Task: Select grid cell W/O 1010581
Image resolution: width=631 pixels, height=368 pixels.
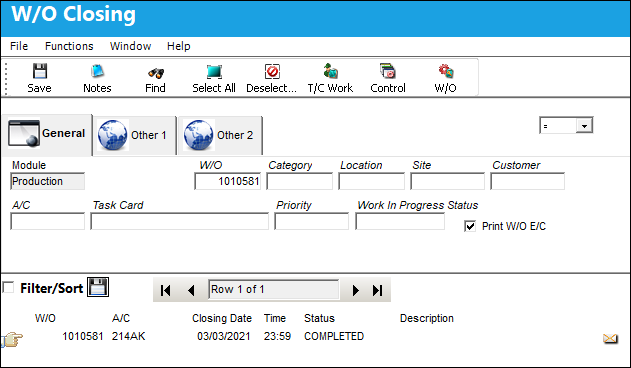Action: [x=82, y=336]
